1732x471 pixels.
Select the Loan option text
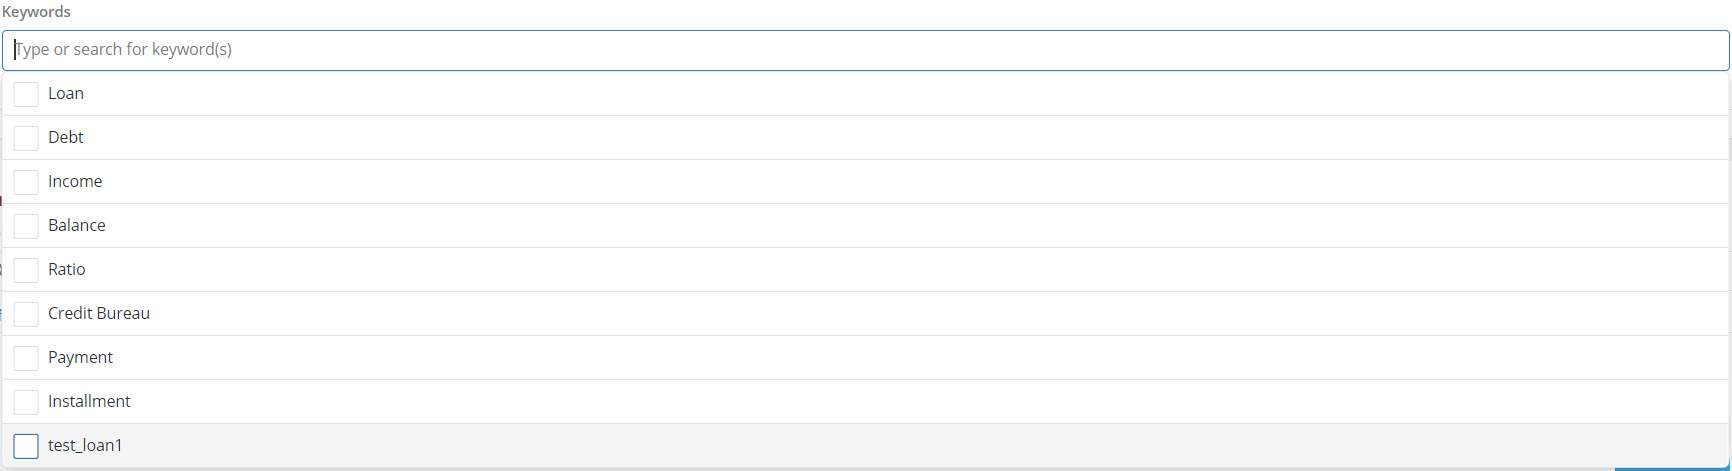[66, 94]
